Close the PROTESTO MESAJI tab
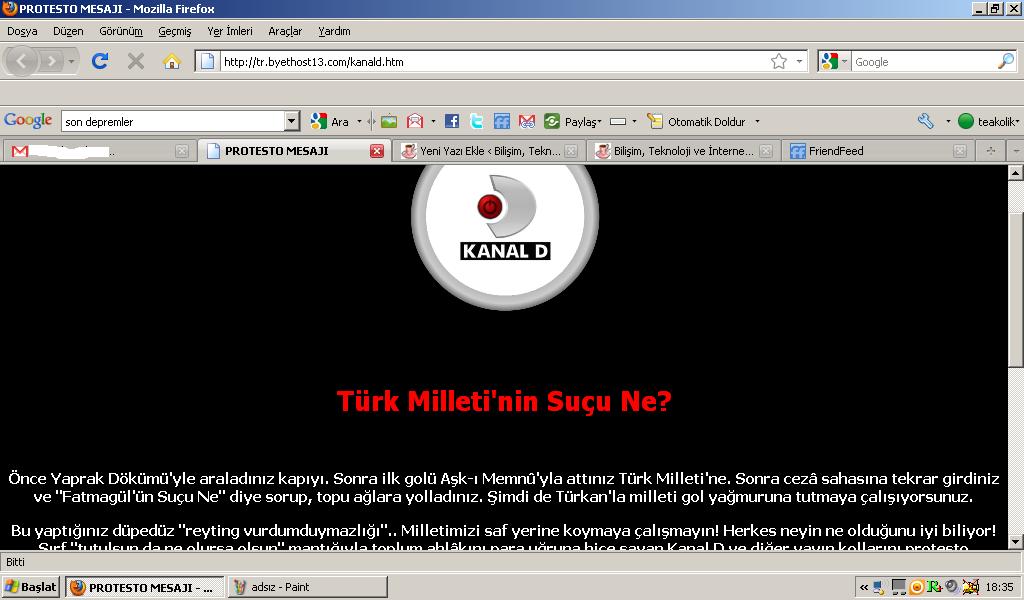Screen dimensions: 1024x600 (x=377, y=151)
